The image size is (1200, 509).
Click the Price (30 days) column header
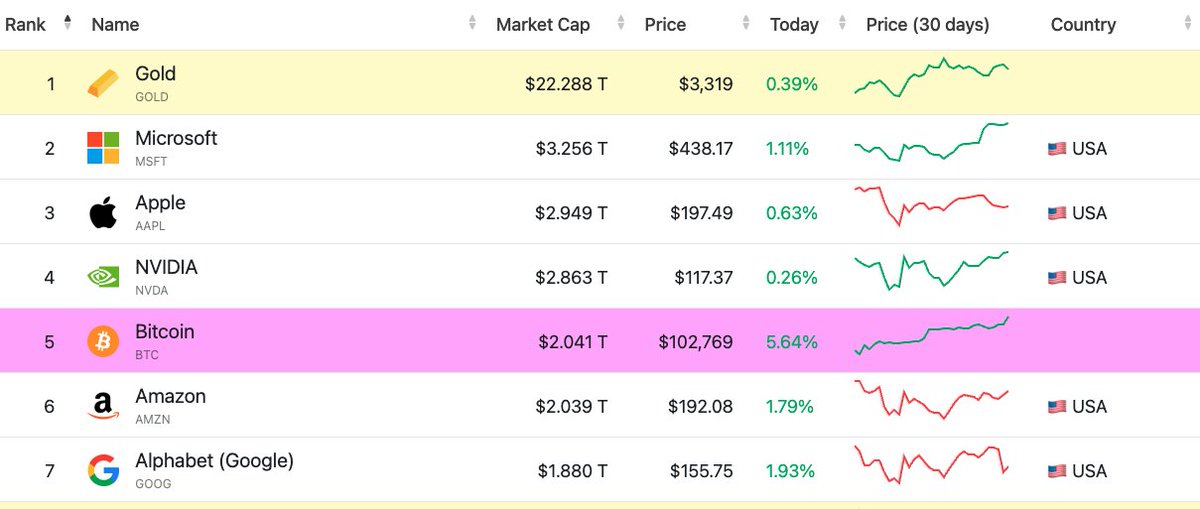coord(928,24)
